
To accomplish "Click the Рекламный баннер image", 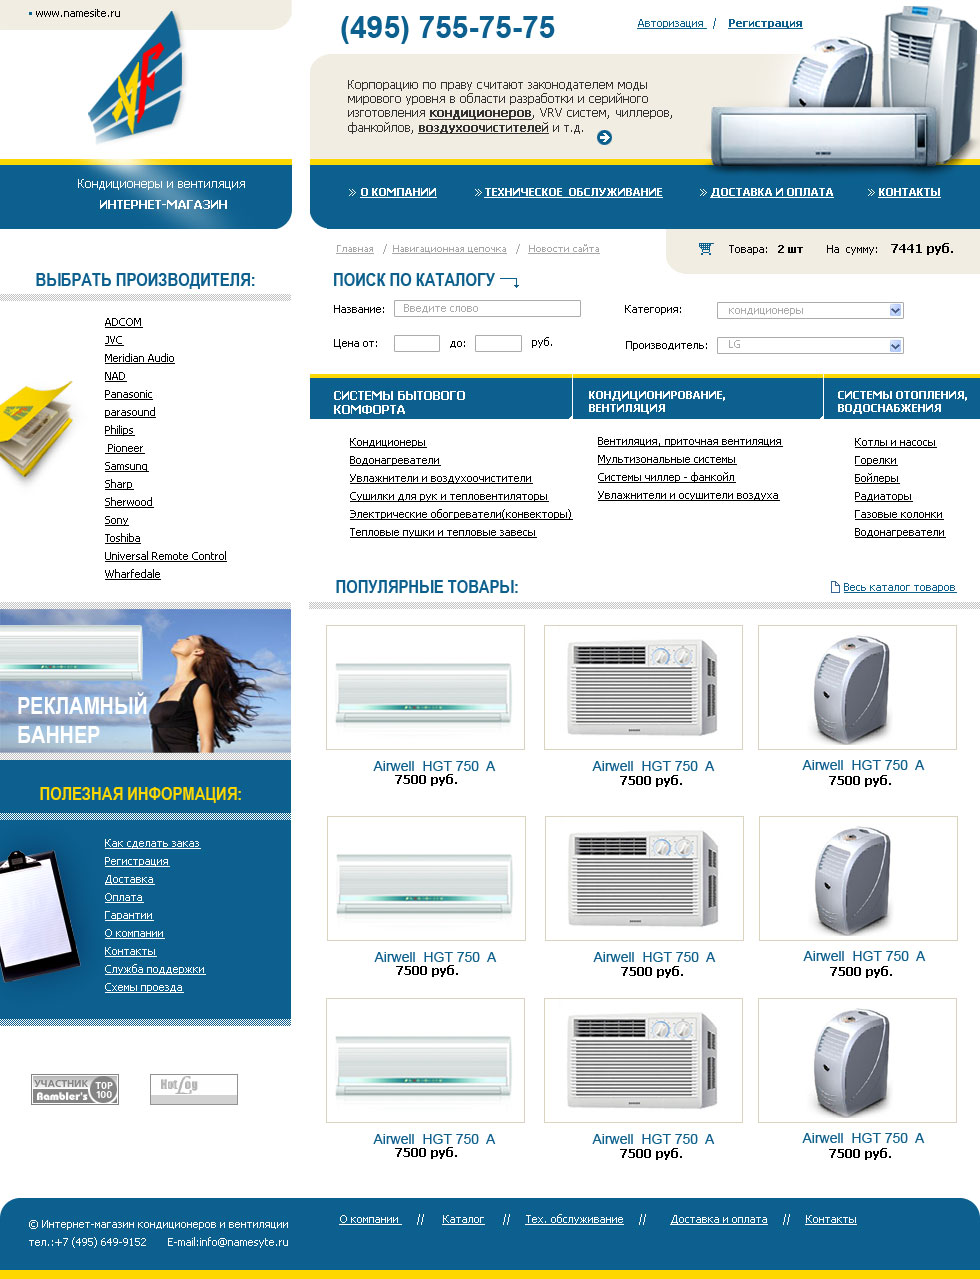I will point(145,681).
